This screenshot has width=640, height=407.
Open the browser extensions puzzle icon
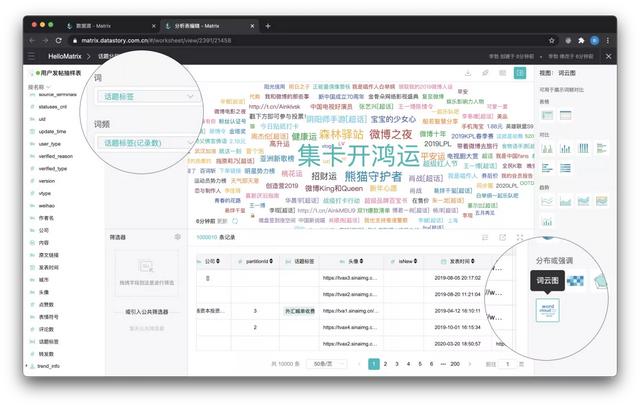(581, 40)
